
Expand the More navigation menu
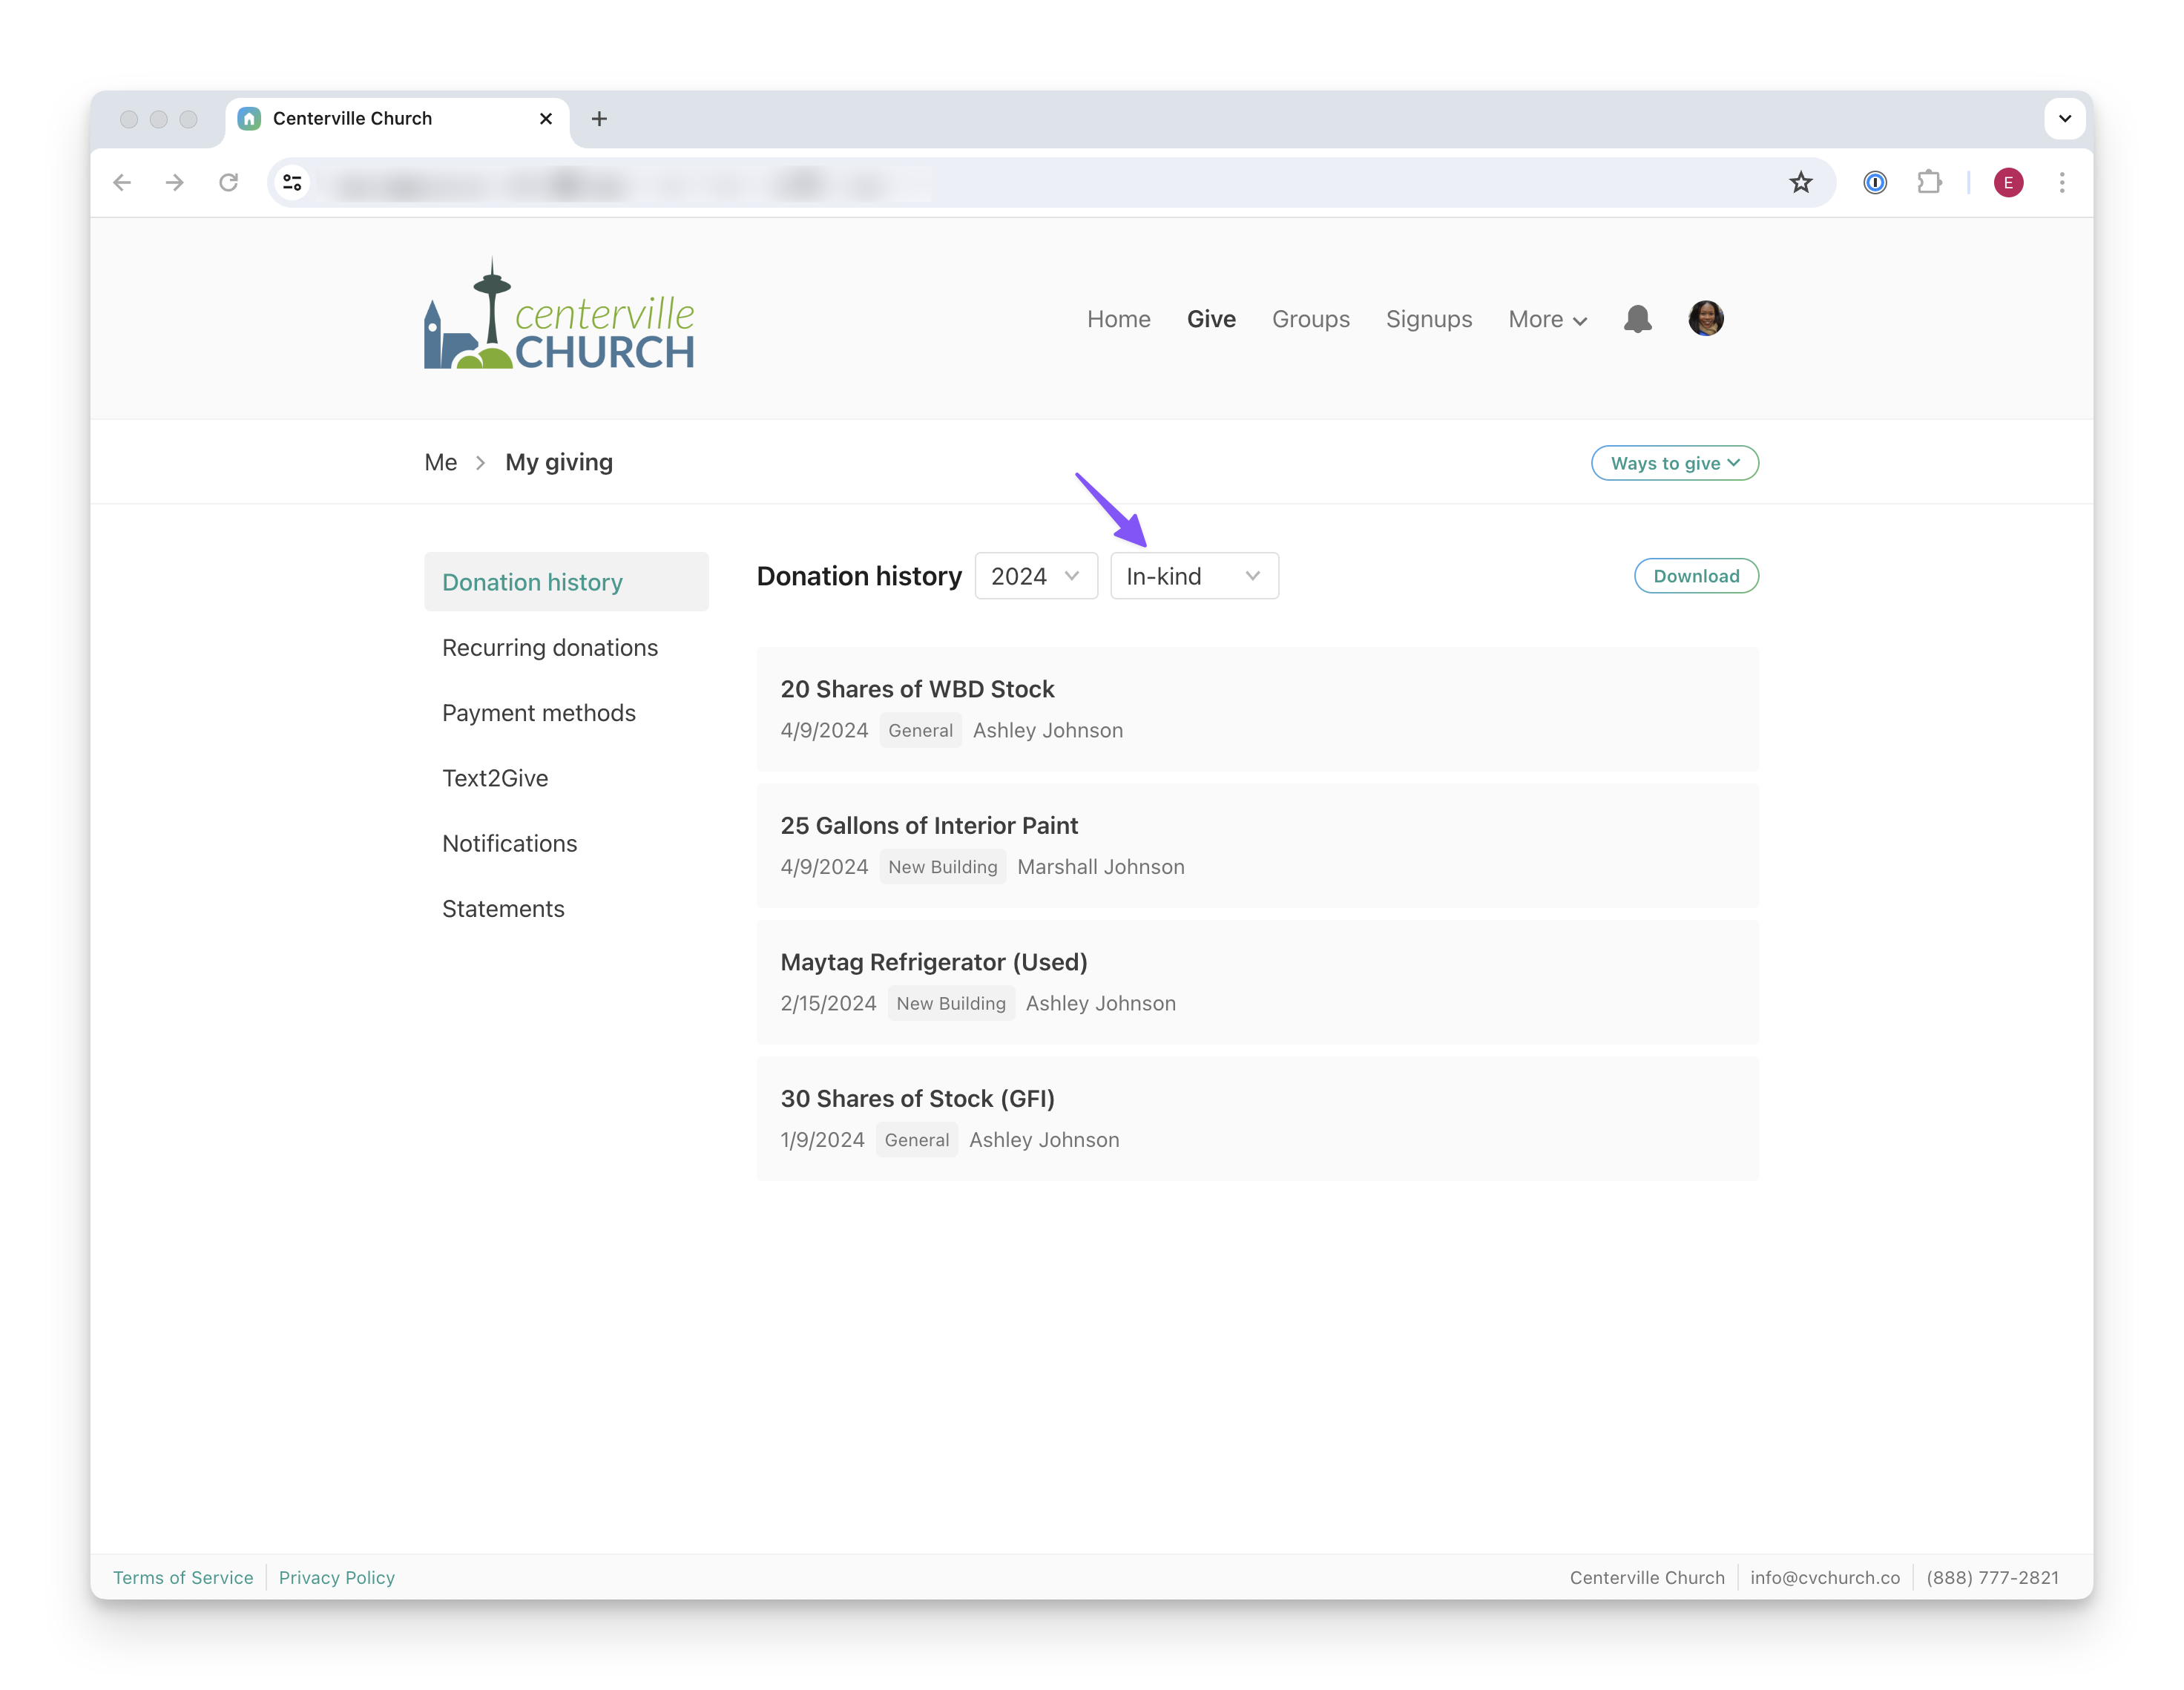[x=1546, y=319]
